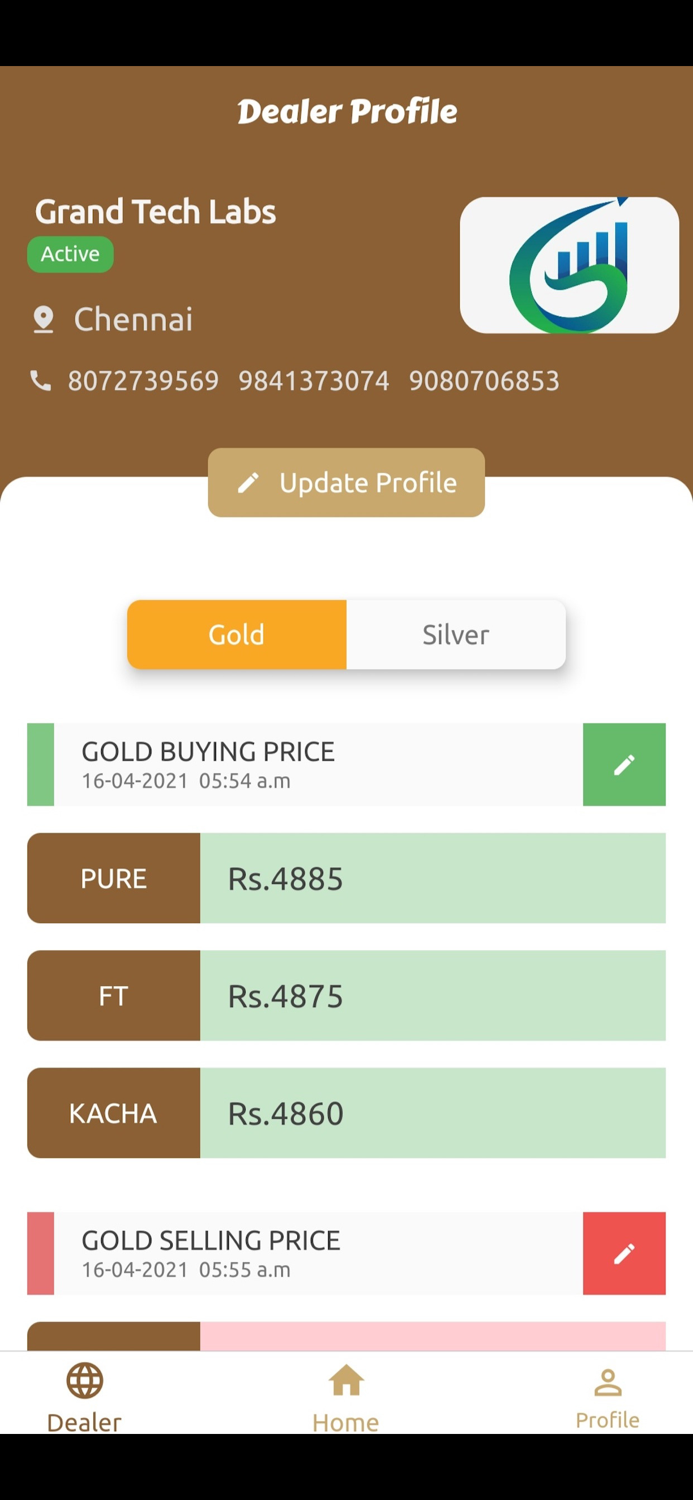This screenshot has width=693, height=1500.
Task: Switch back to the Gold price view
Action: (x=236, y=634)
